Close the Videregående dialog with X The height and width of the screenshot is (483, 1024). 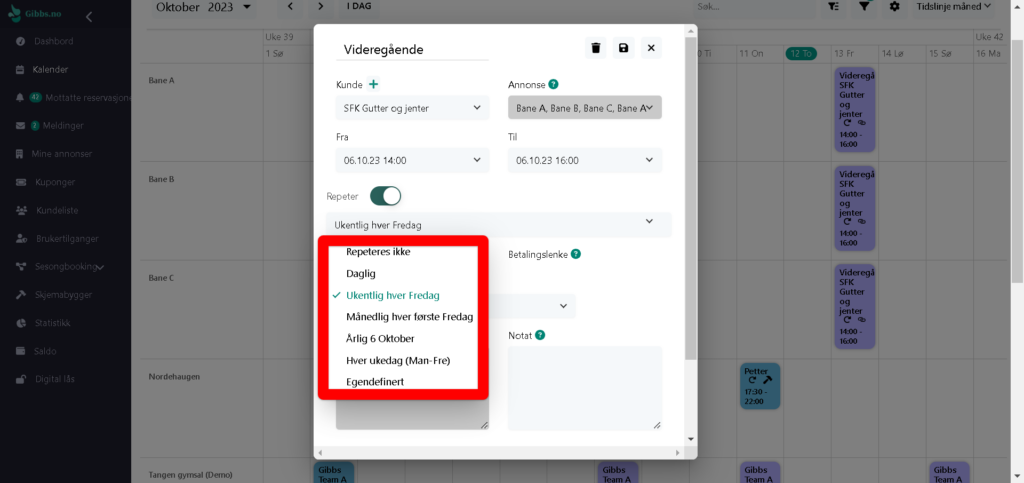[651, 48]
